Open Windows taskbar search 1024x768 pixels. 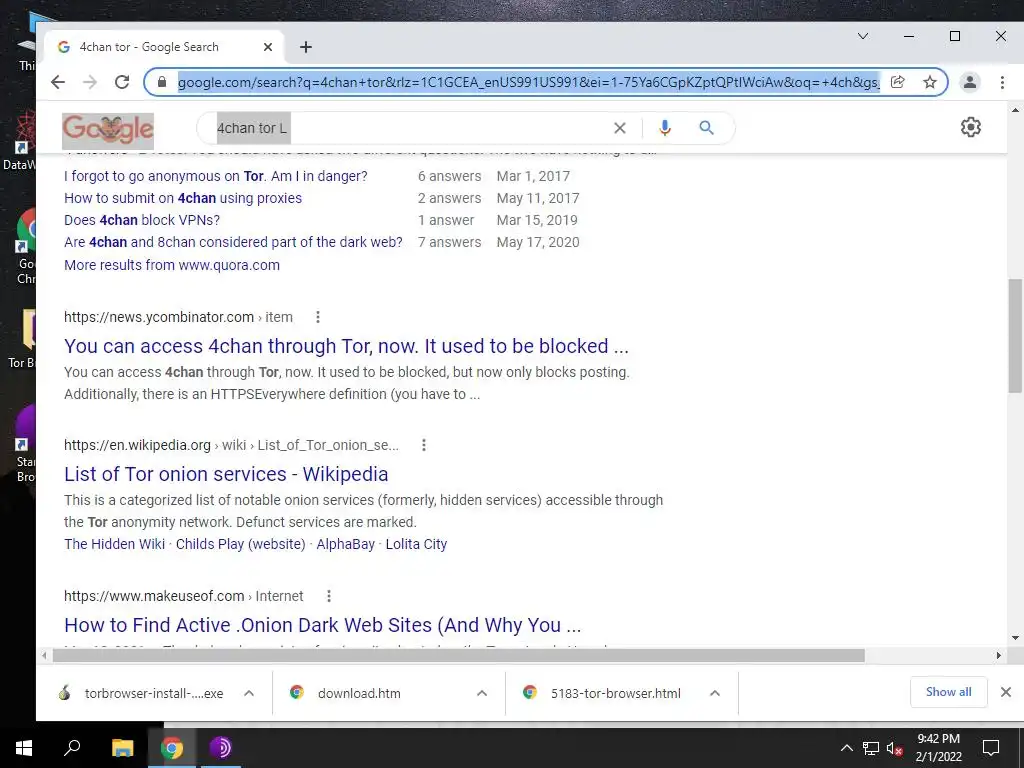pyautogui.click(x=72, y=748)
